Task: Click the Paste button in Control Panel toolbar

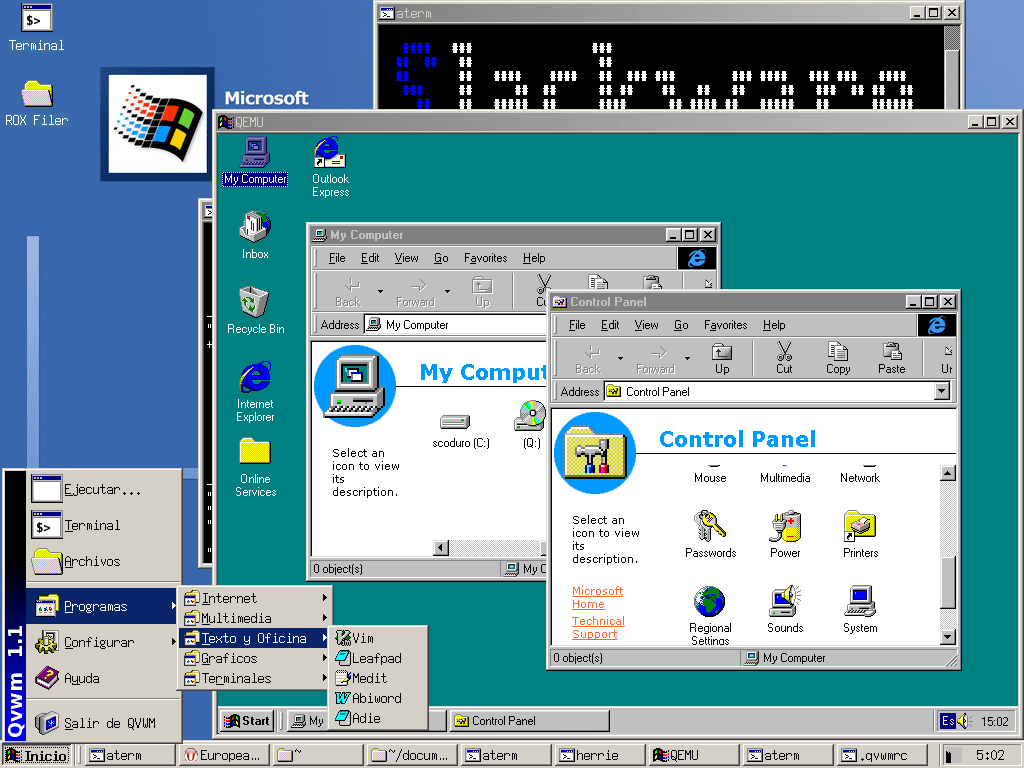Action: (x=891, y=359)
